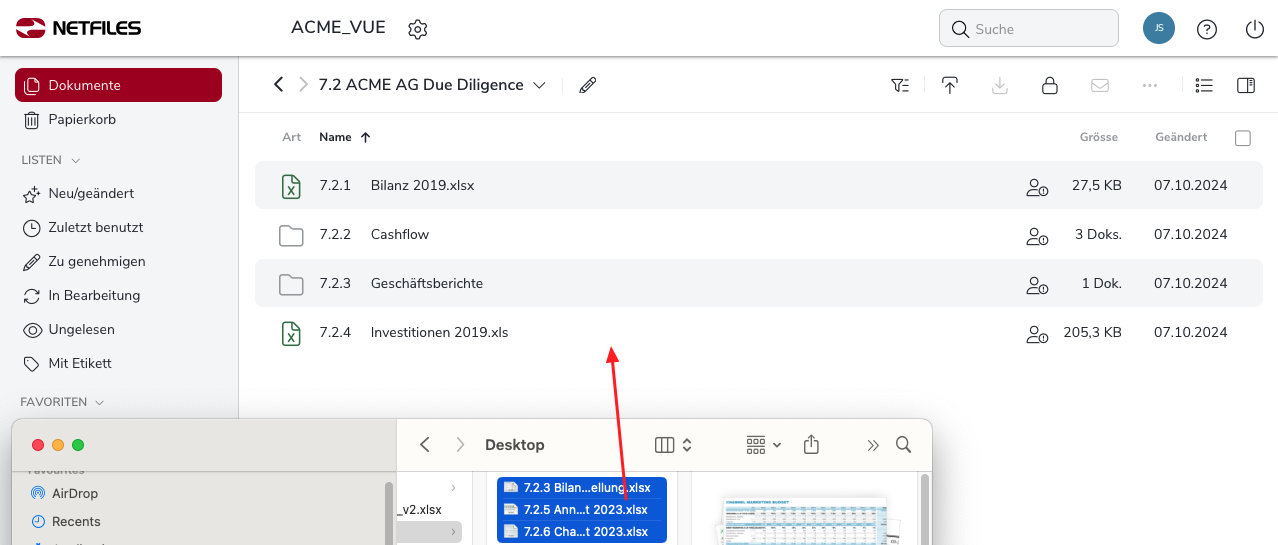Sort by Name column header
The image size is (1278, 545).
pos(336,137)
